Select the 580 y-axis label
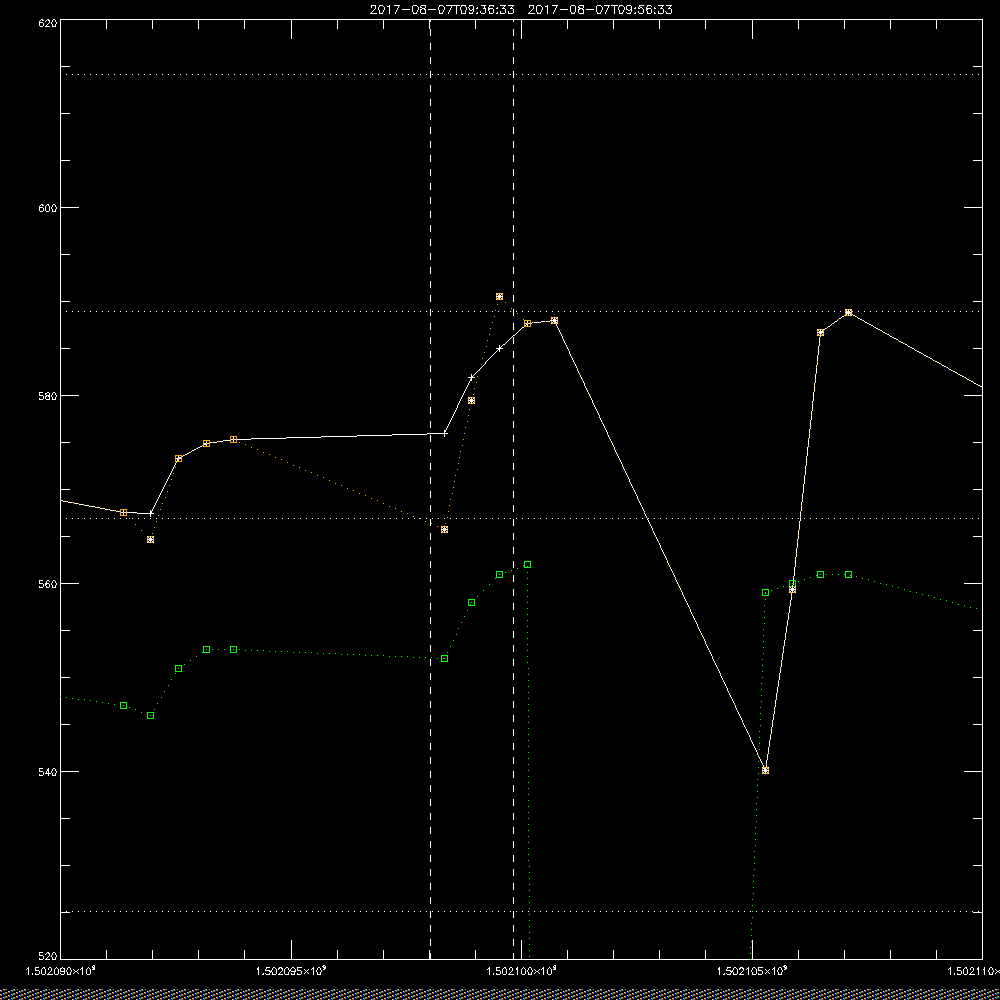The image size is (1000, 1000). (48, 395)
